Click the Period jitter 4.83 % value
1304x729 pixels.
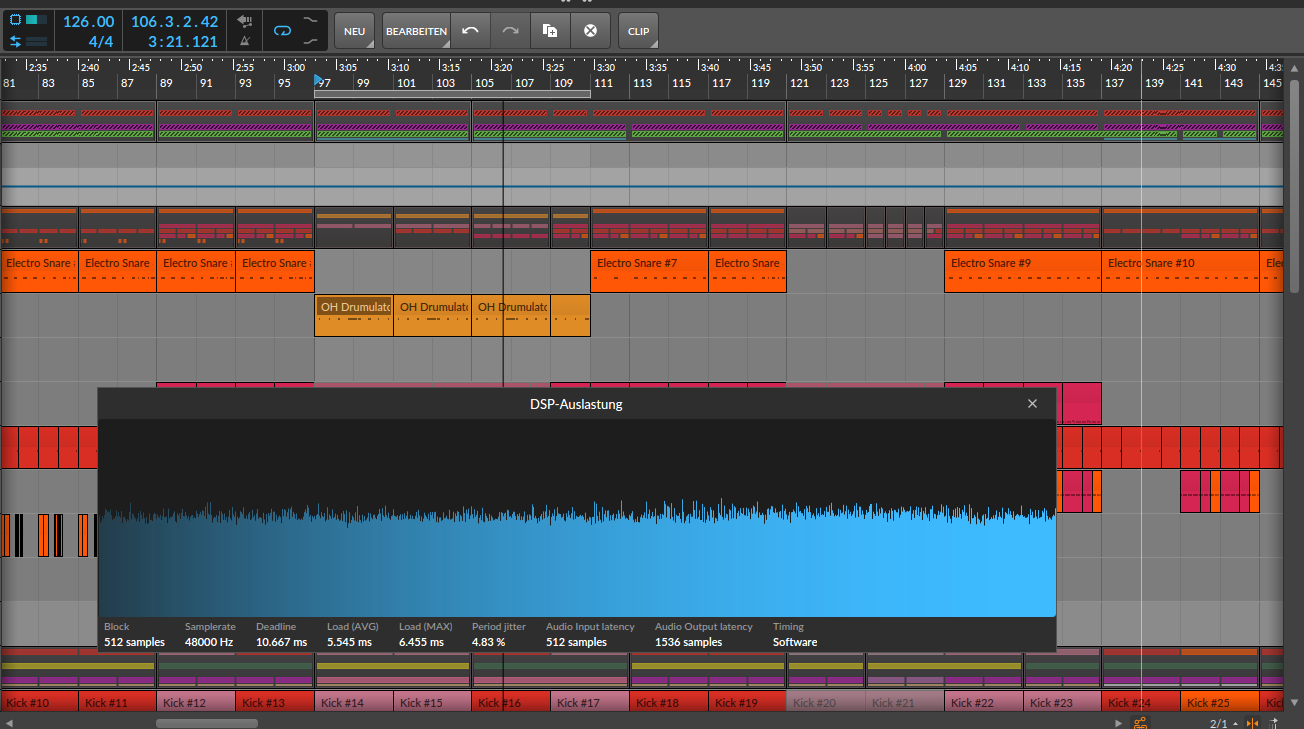coord(489,642)
